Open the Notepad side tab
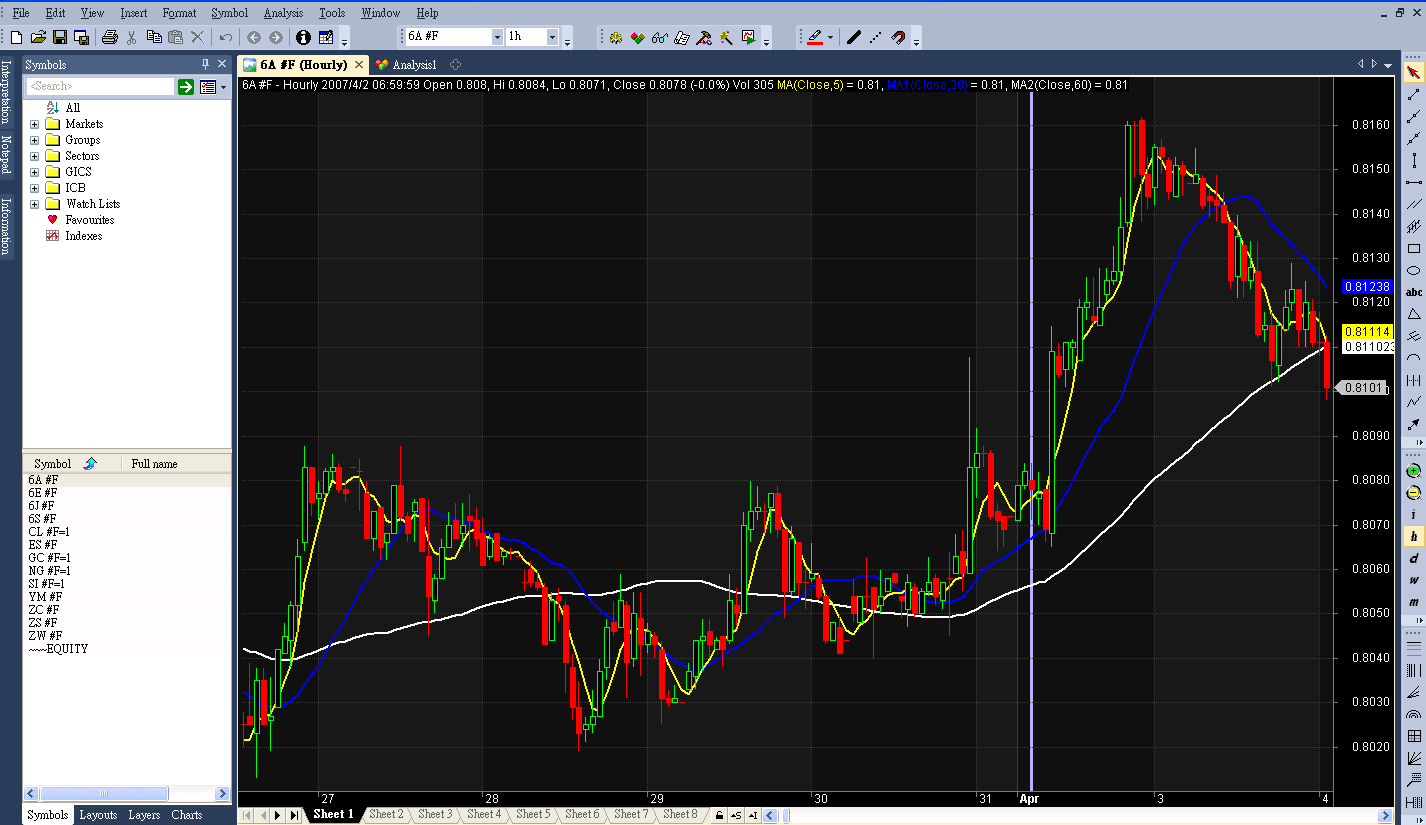 pos(6,154)
